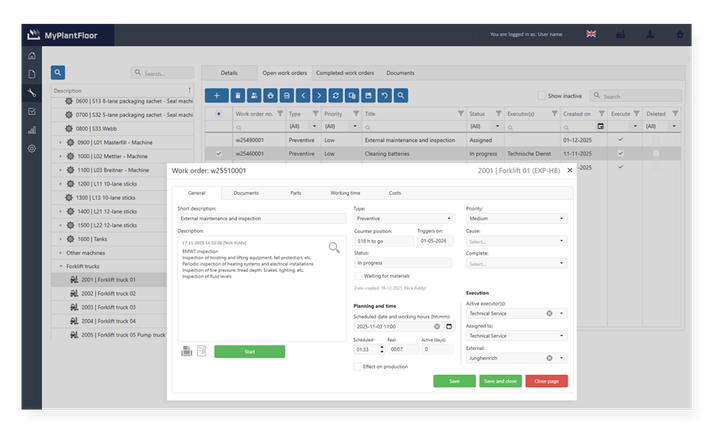Screen dimensions: 713x435
Task: Uncheck row selection for w25460001
Action: (219, 154)
